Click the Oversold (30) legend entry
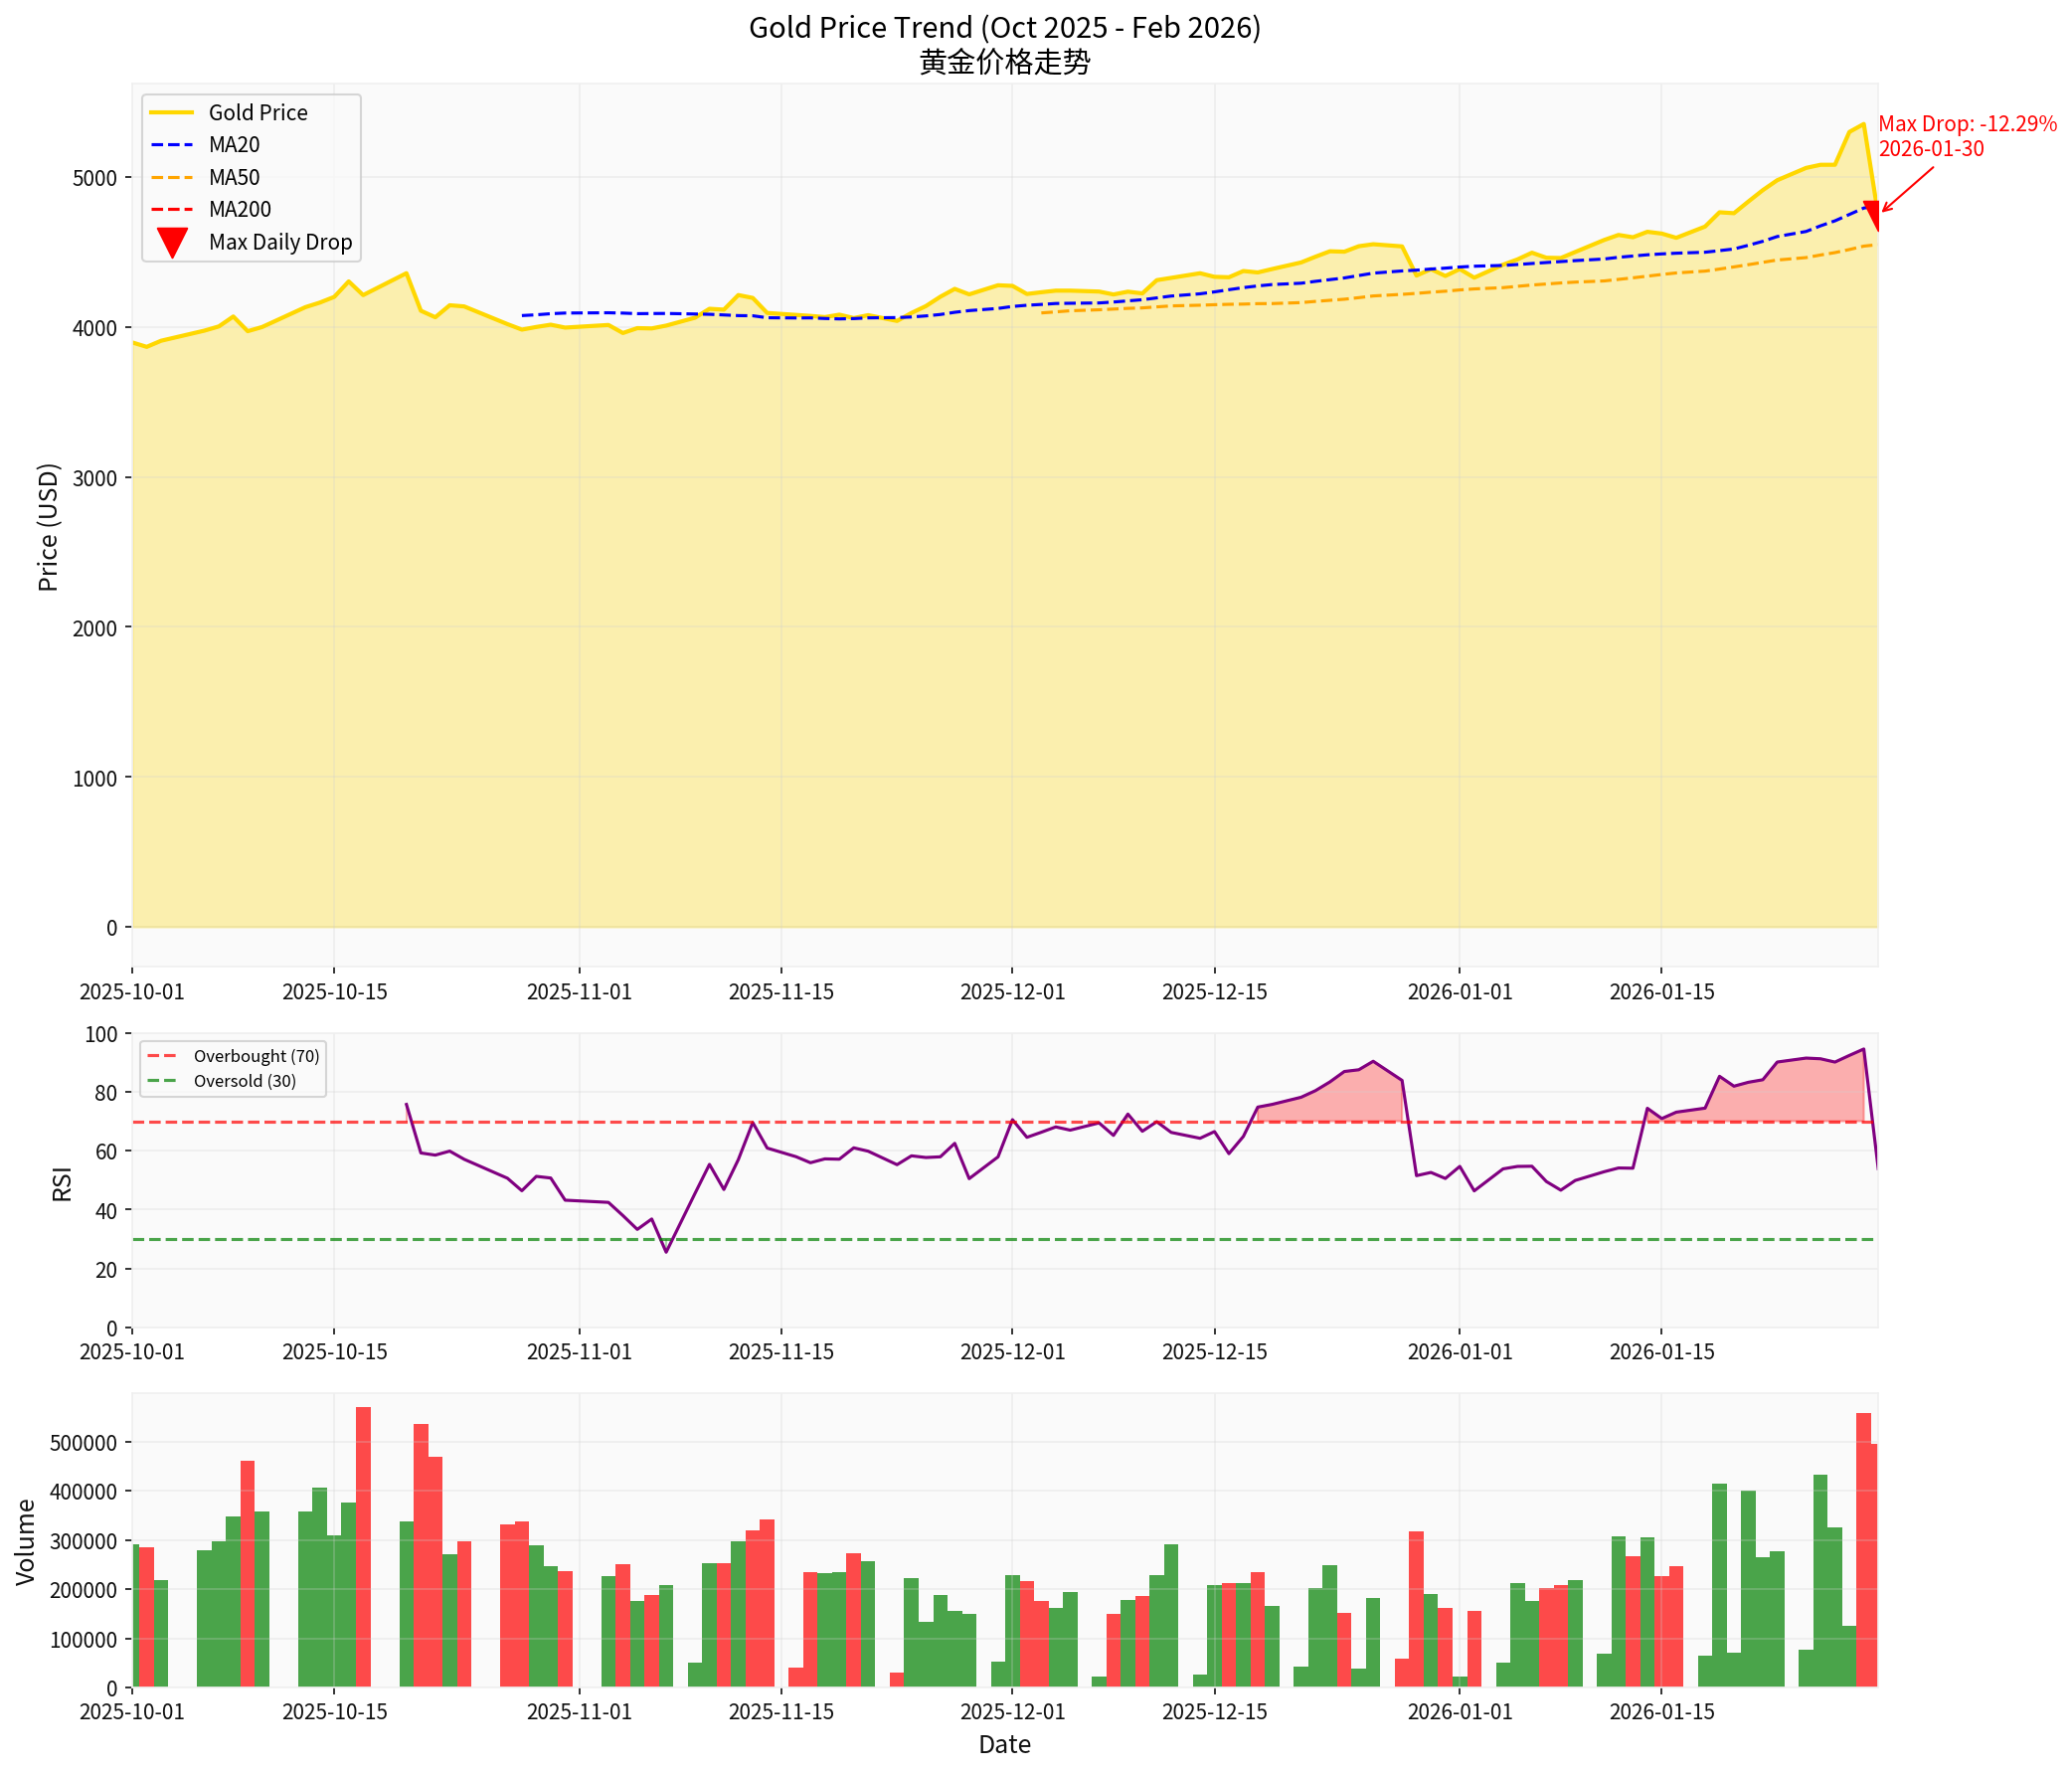This screenshot has width=2072, height=1773. click(244, 1081)
